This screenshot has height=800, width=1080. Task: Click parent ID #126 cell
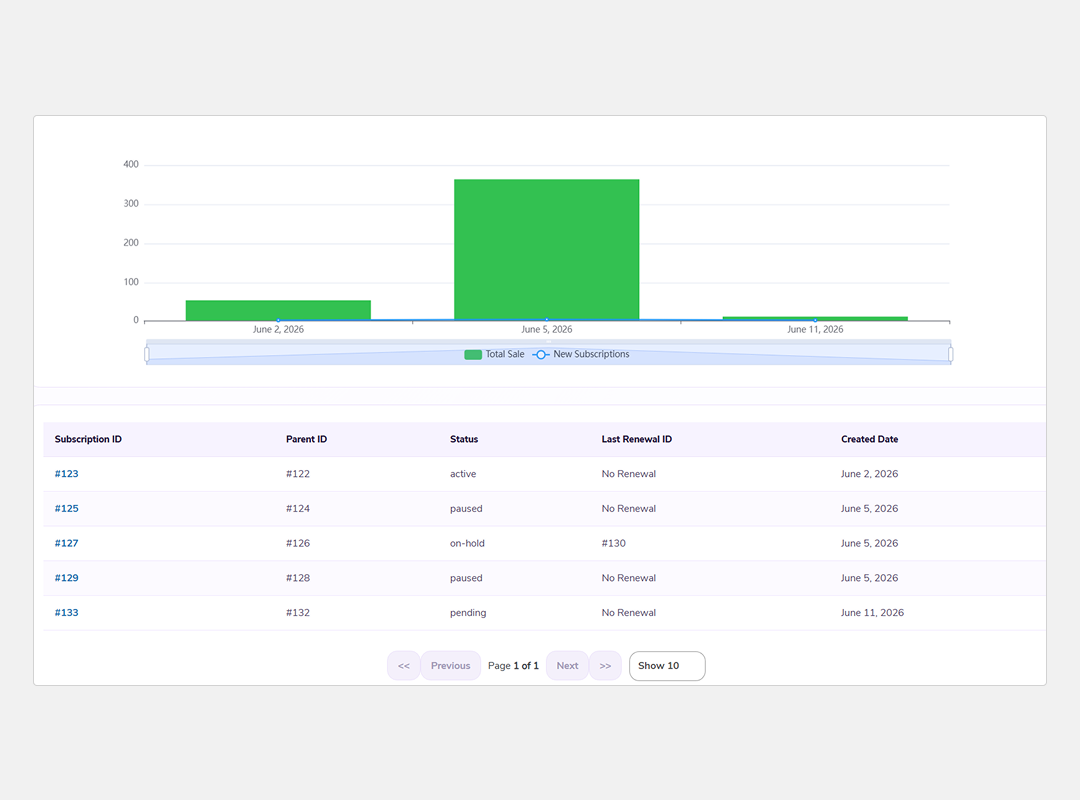click(298, 543)
